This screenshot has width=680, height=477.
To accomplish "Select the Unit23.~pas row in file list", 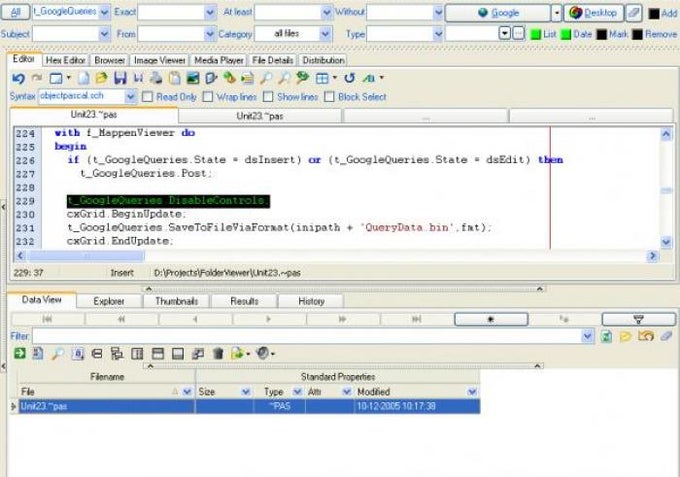I will (249, 406).
